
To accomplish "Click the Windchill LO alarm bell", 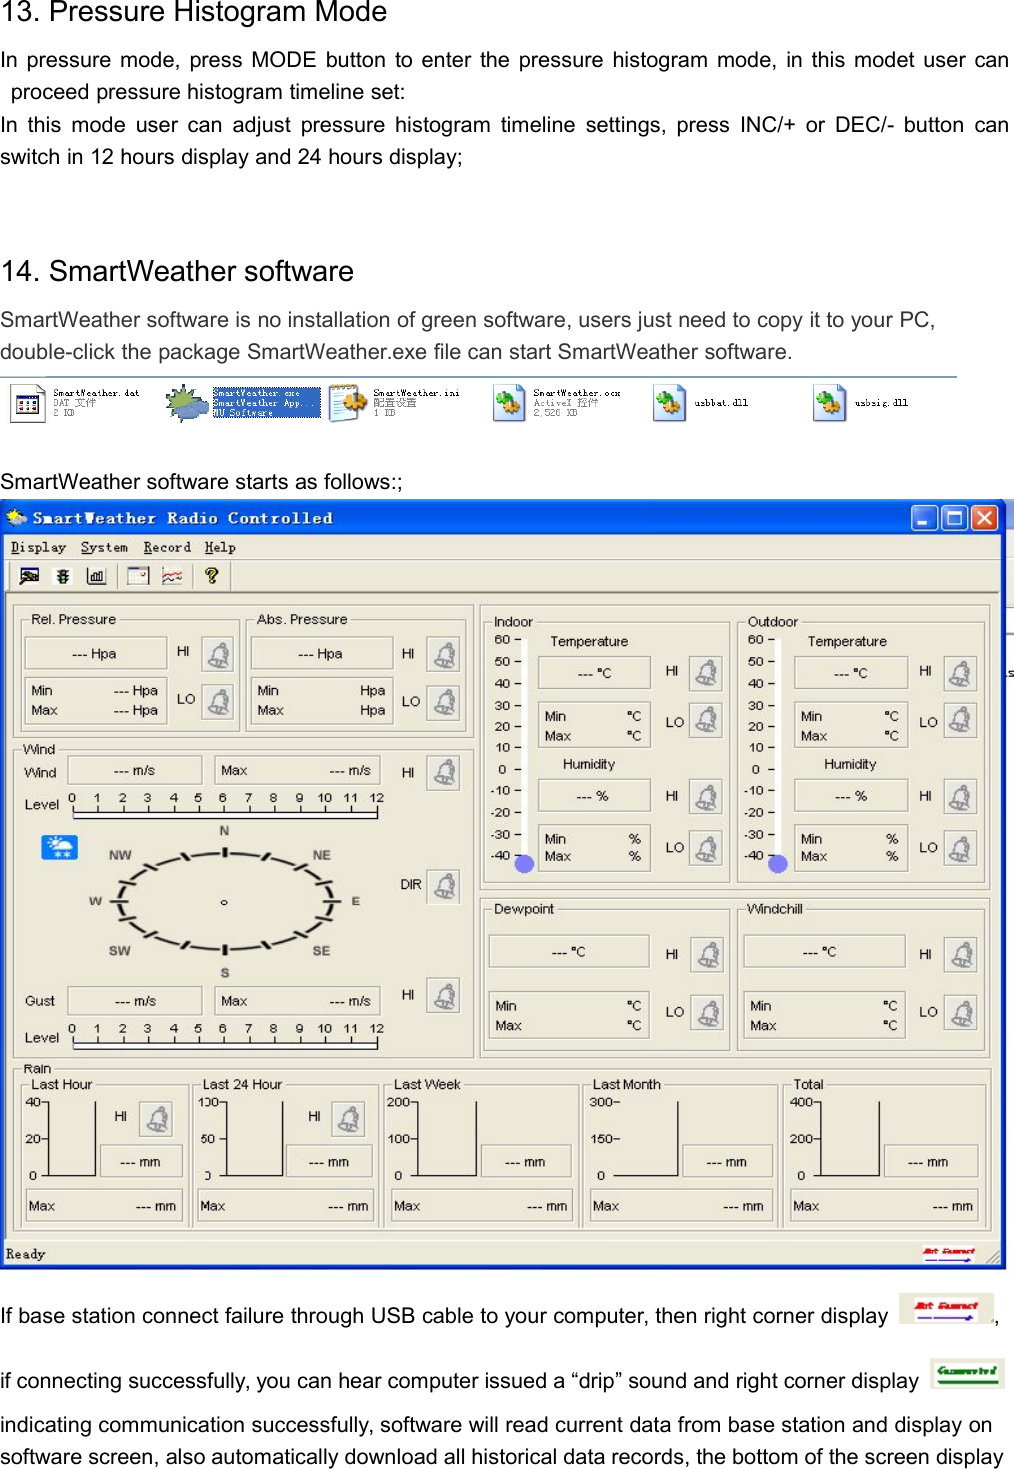I will [961, 1013].
